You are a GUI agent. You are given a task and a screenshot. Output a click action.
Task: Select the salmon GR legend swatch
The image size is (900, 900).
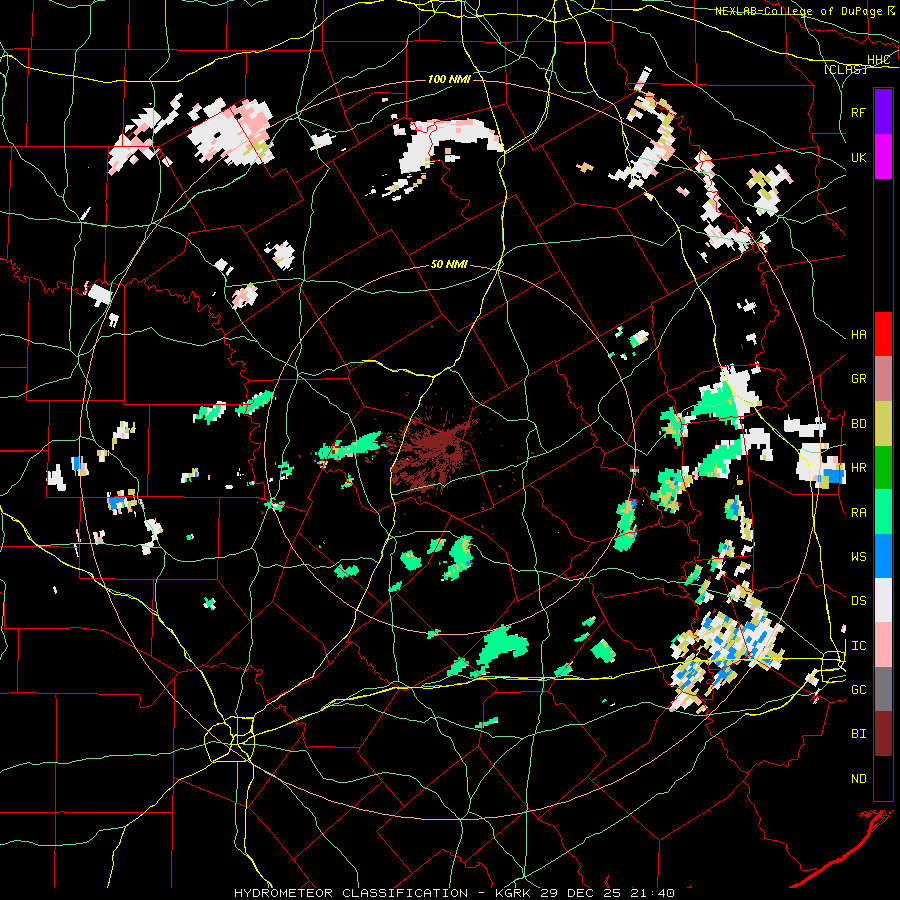point(883,379)
